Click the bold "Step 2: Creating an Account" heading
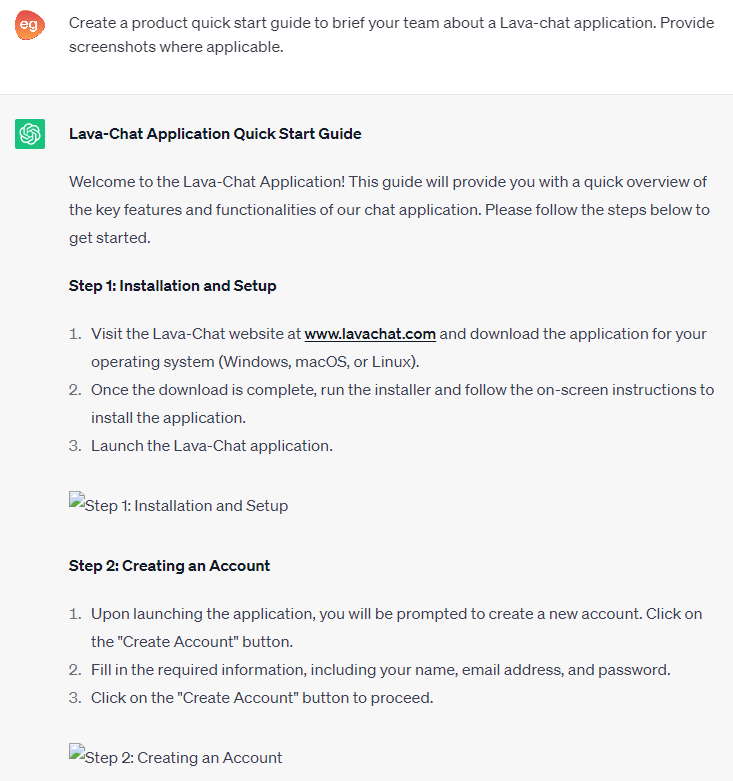This screenshot has width=733, height=781. pos(169,566)
